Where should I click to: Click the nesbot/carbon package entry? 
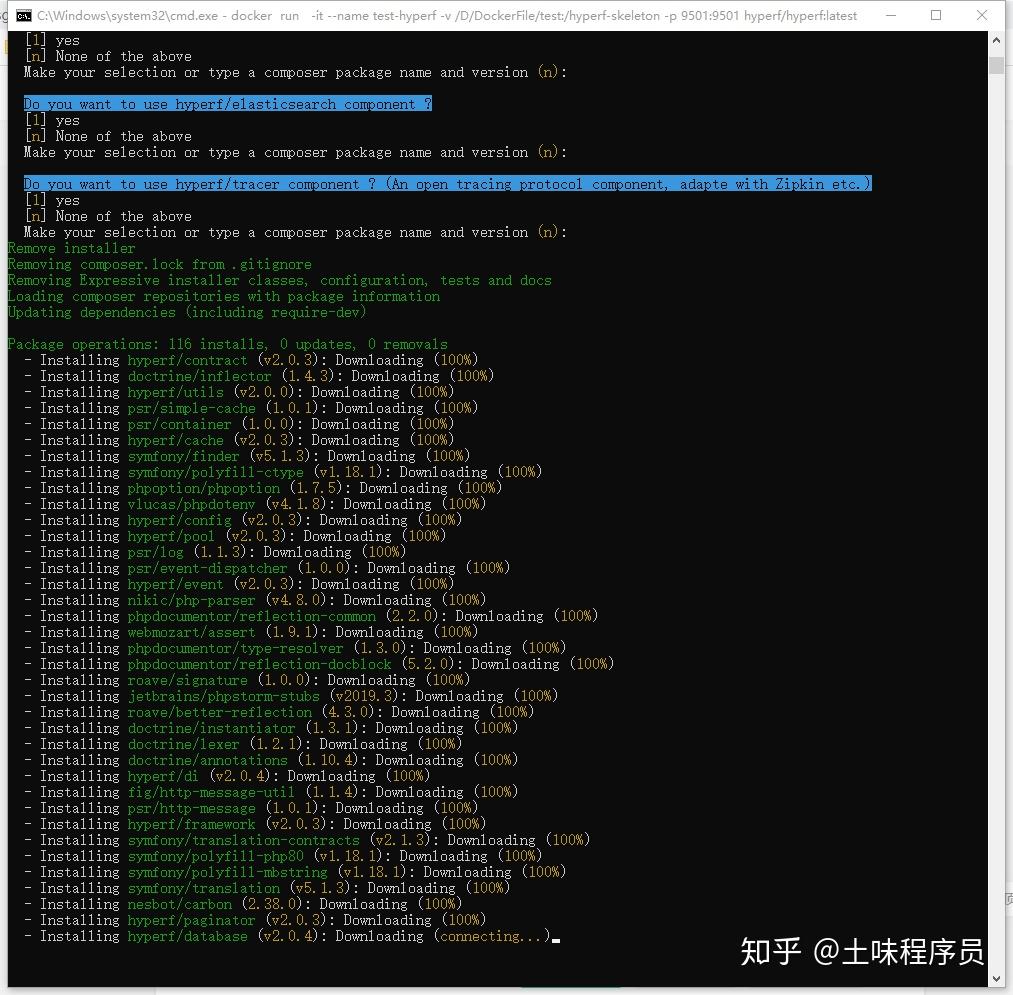180,904
